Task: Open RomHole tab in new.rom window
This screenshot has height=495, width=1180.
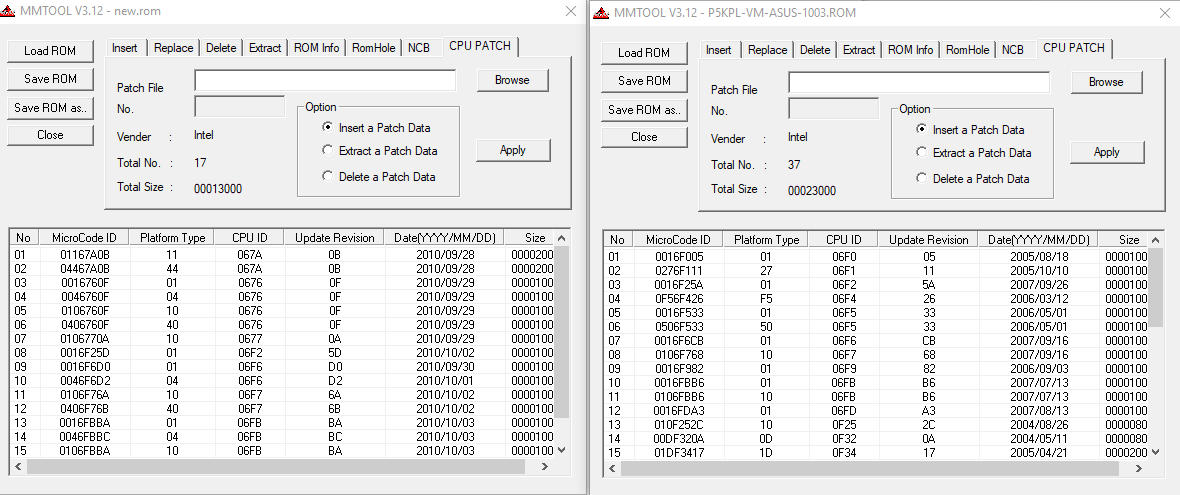Action: tap(373, 47)
